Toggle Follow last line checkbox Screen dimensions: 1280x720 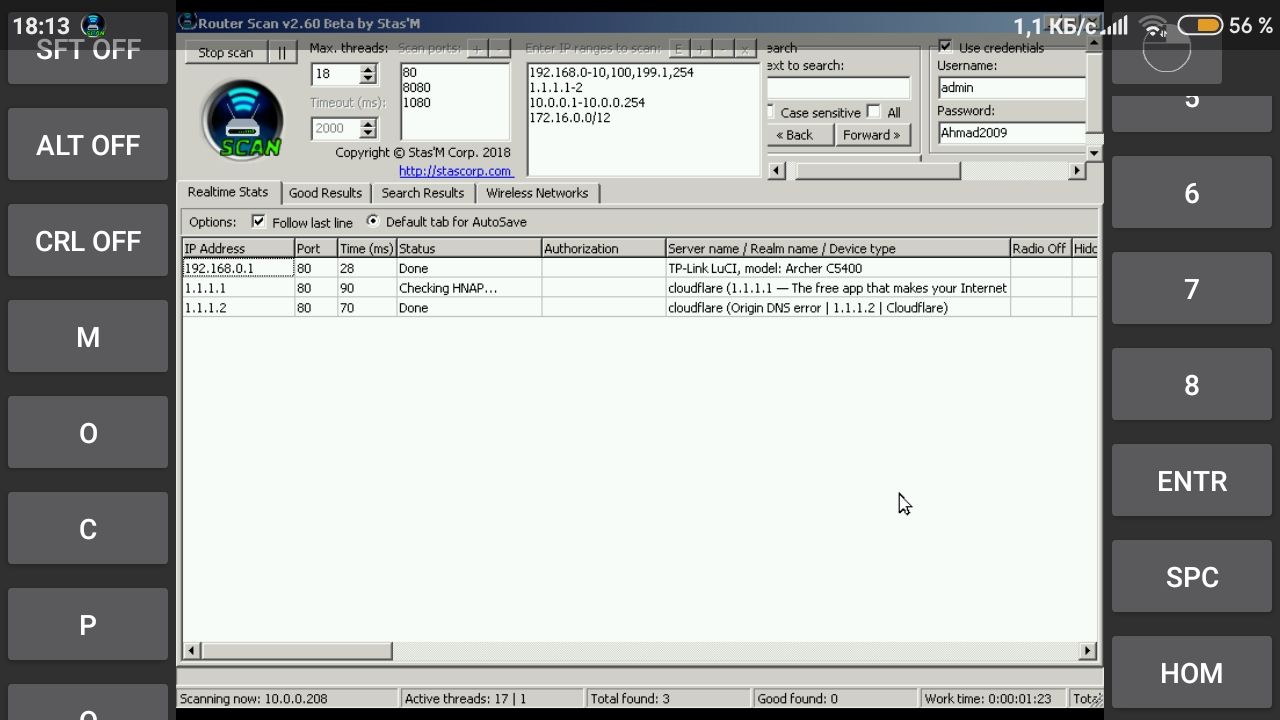pos(259,222)
